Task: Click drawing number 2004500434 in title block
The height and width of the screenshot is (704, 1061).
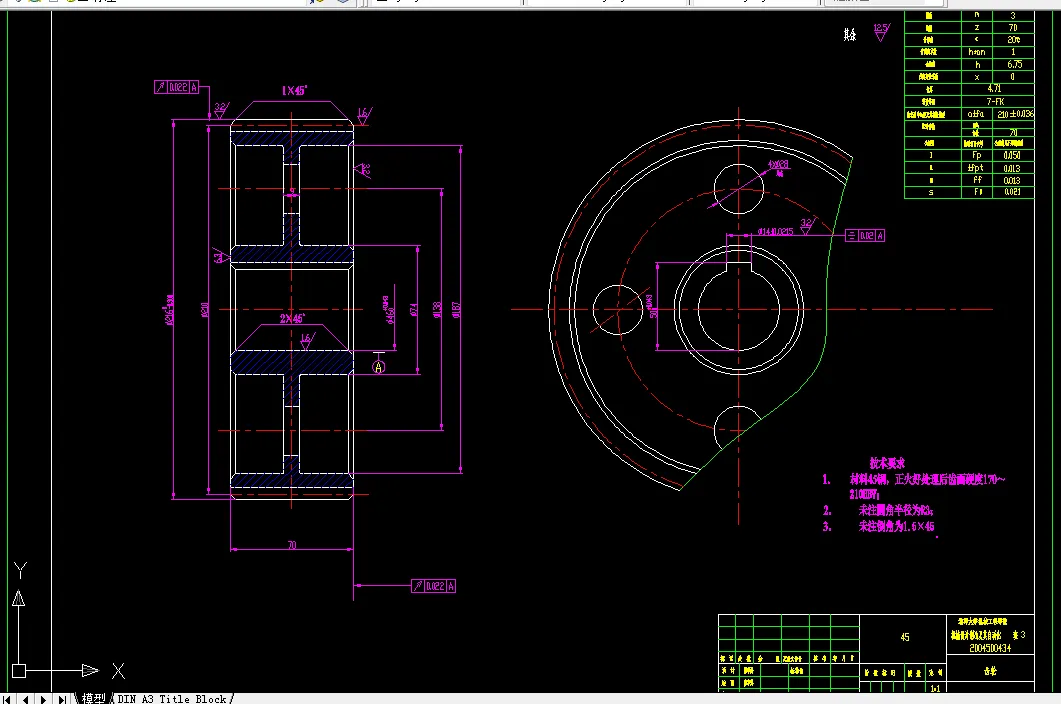Action: pyautogui.click(x=990, y=648)
